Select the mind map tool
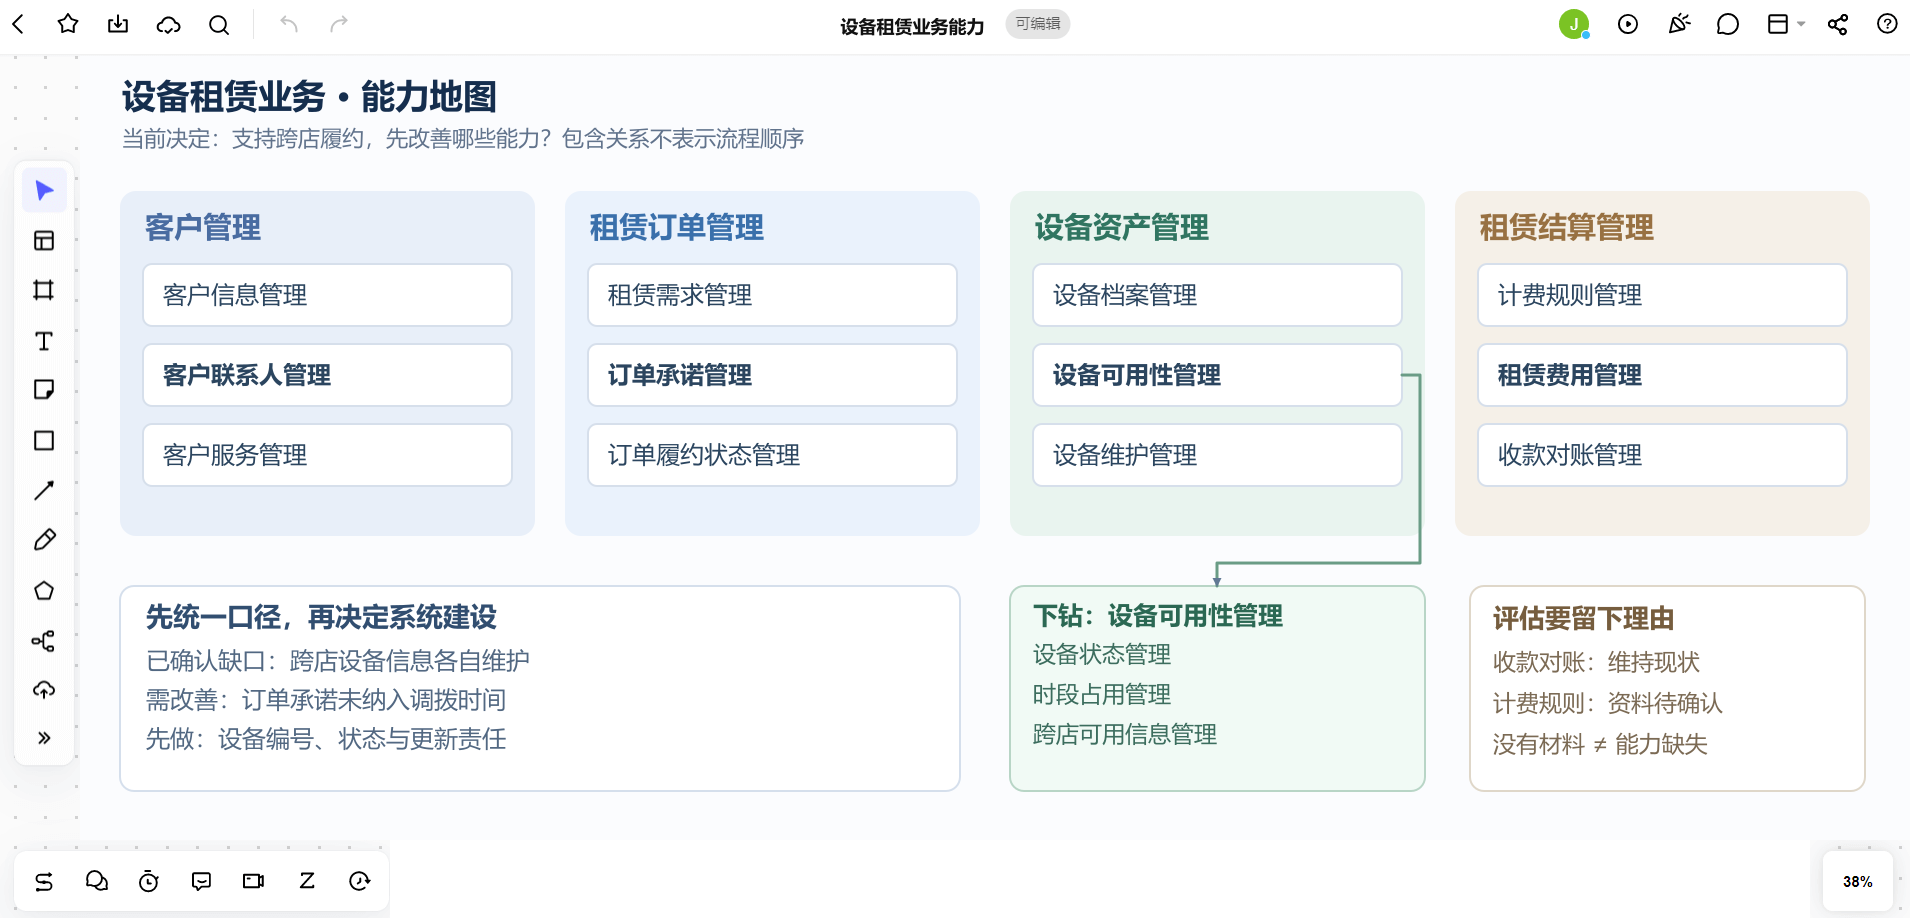 pos(44,640)
